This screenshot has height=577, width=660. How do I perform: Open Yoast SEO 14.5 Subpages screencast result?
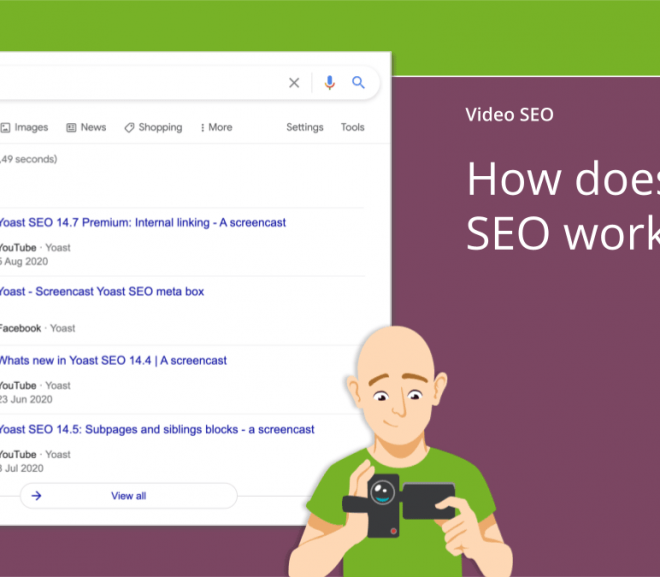(x=157, y=430)
